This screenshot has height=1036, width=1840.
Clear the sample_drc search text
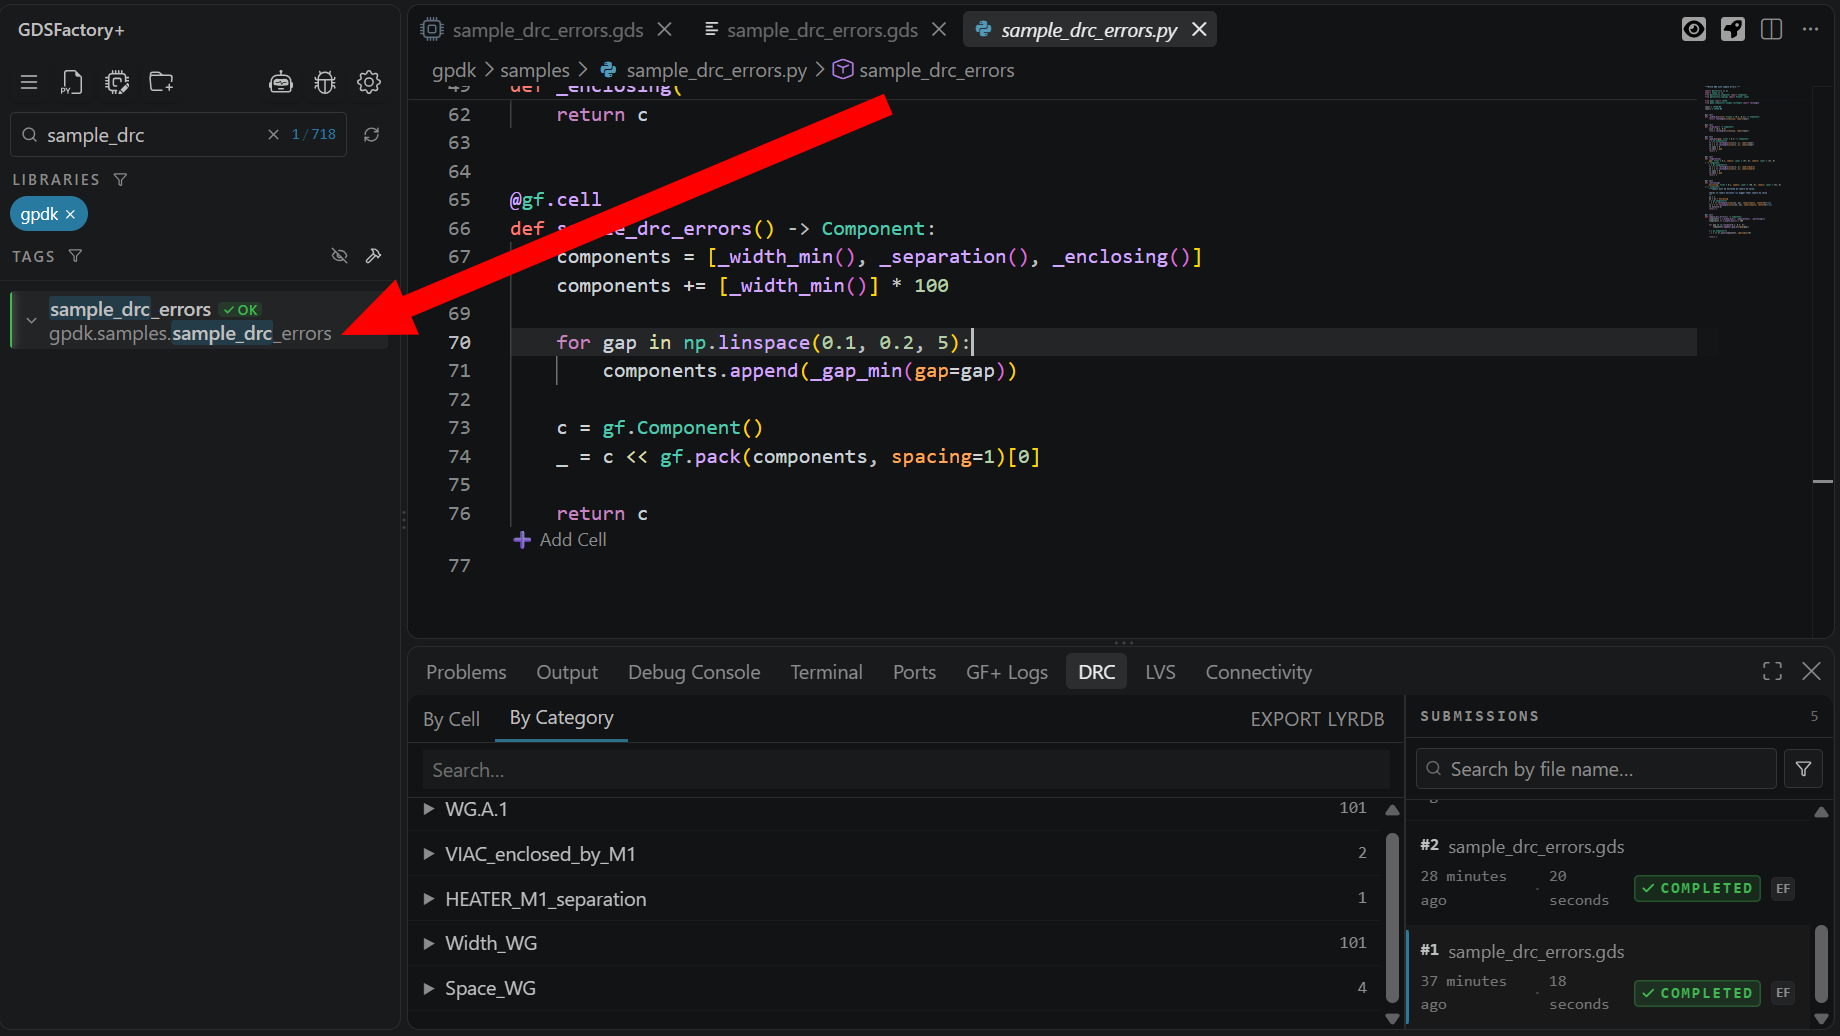[273, 135]
